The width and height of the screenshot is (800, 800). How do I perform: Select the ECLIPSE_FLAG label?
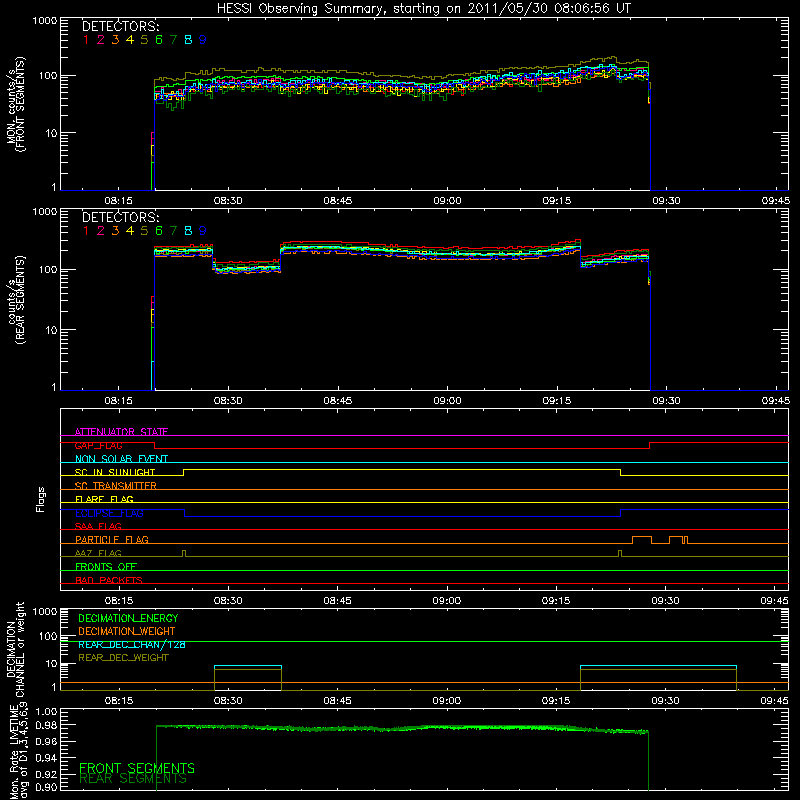coord(109,513)
